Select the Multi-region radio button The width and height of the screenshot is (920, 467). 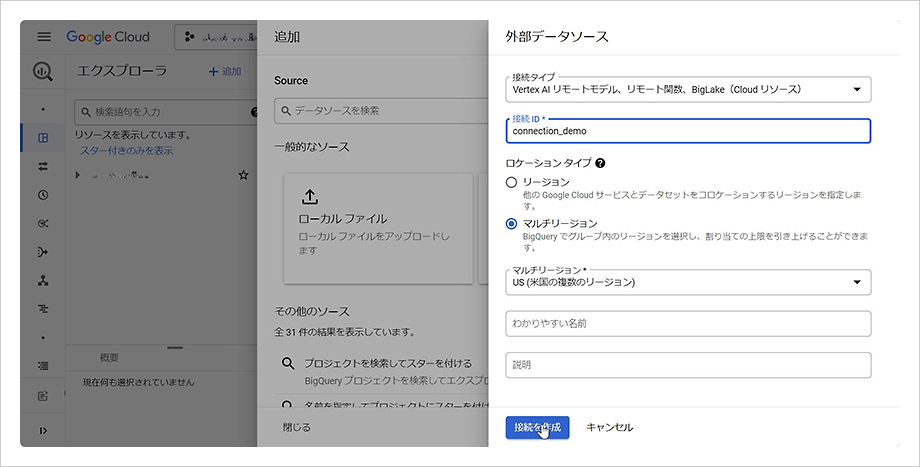pos(511,224)
